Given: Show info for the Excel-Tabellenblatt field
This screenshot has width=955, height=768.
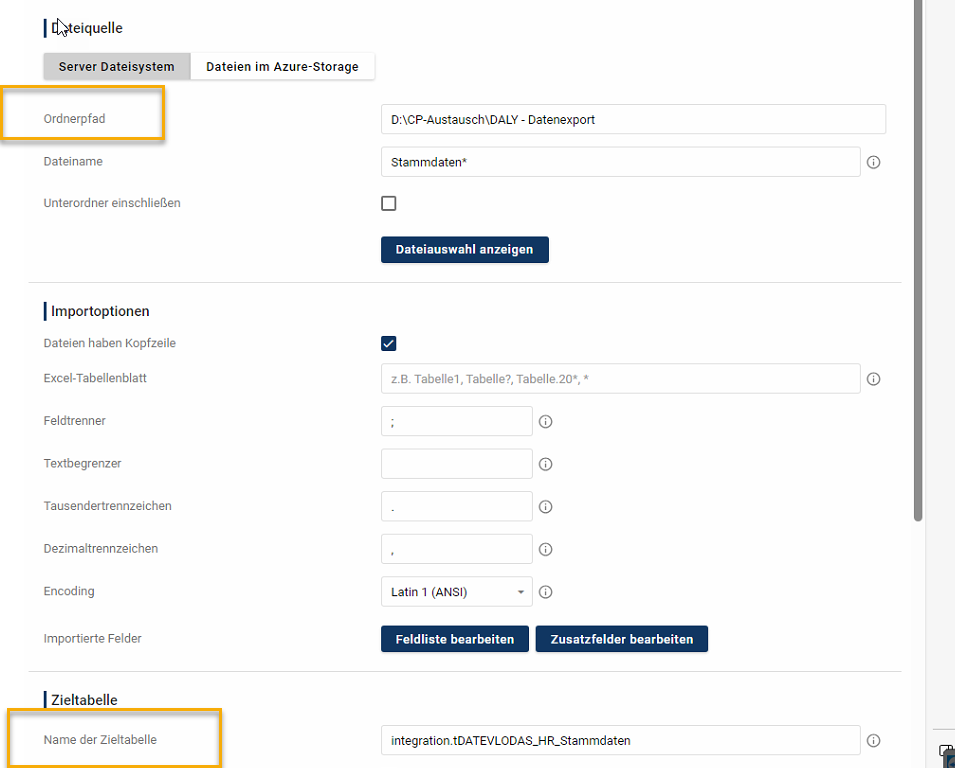Looking at the screenshot, I should click(873, 379).
